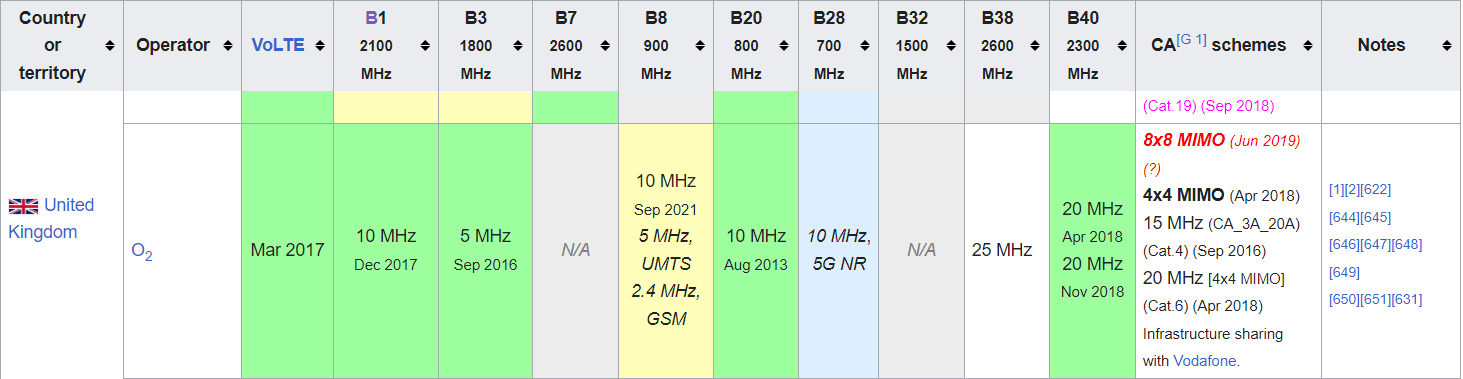Sort the B28 700 MHz column
Viewport: 1463px width, 379px height.
point(865,46)
